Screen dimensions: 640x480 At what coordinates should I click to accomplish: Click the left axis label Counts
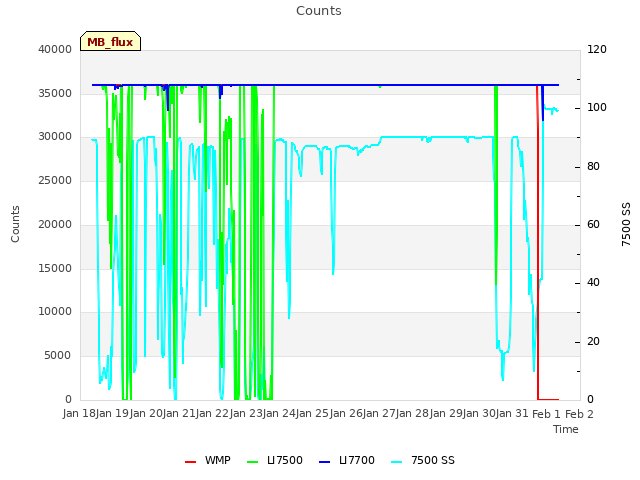click(x=15, y=224)
